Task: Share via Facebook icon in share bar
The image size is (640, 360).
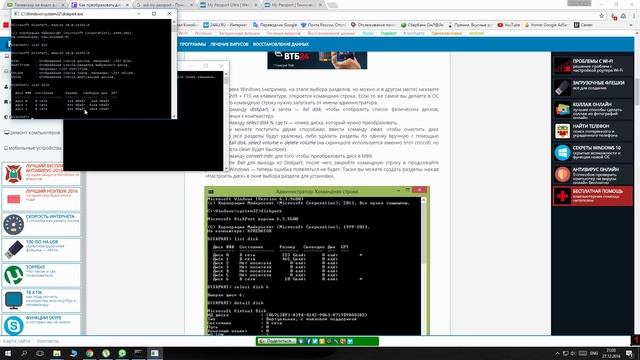Action: 308,341
